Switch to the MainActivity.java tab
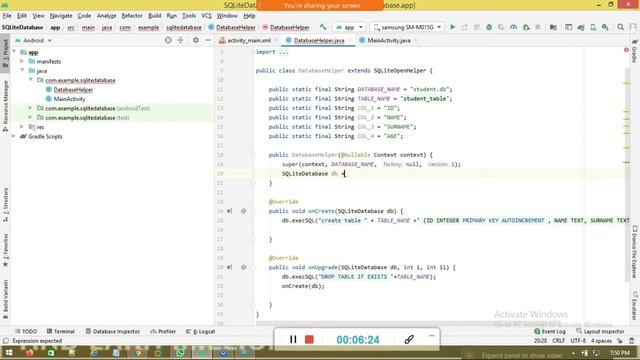640x360 pixels. coord(389,40)
